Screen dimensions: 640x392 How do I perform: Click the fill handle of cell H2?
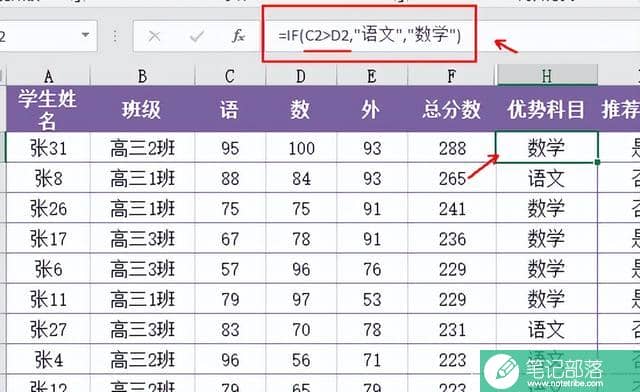tap(598, 162)
